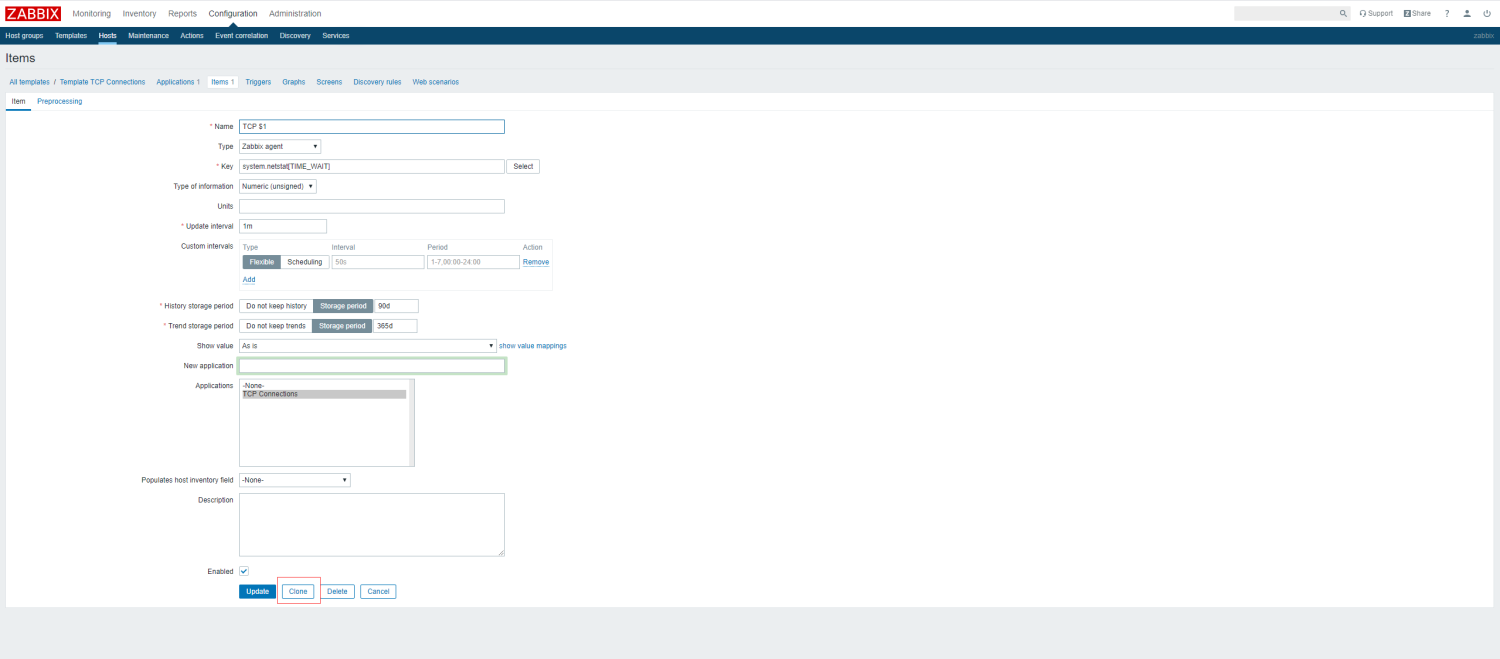
Task: Click the All templates breadcrumb
Action: tap(29, 82)
